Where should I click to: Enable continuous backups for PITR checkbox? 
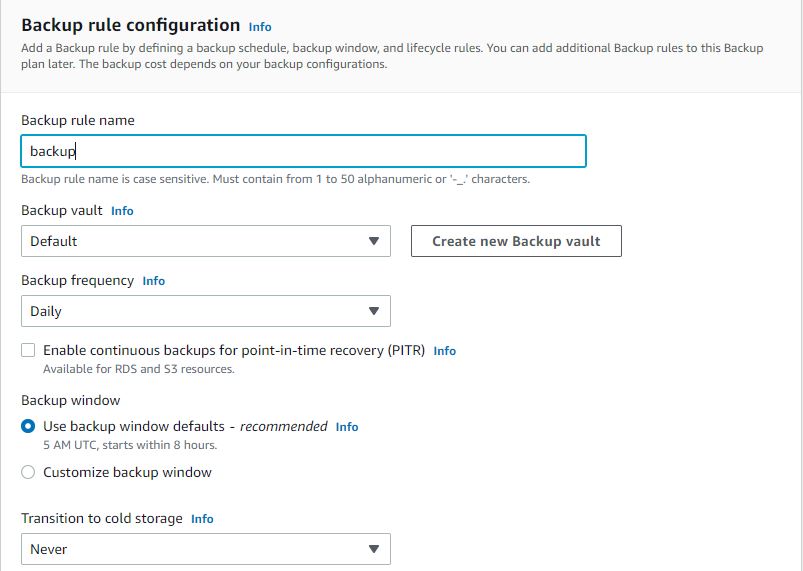pos(28,351)
